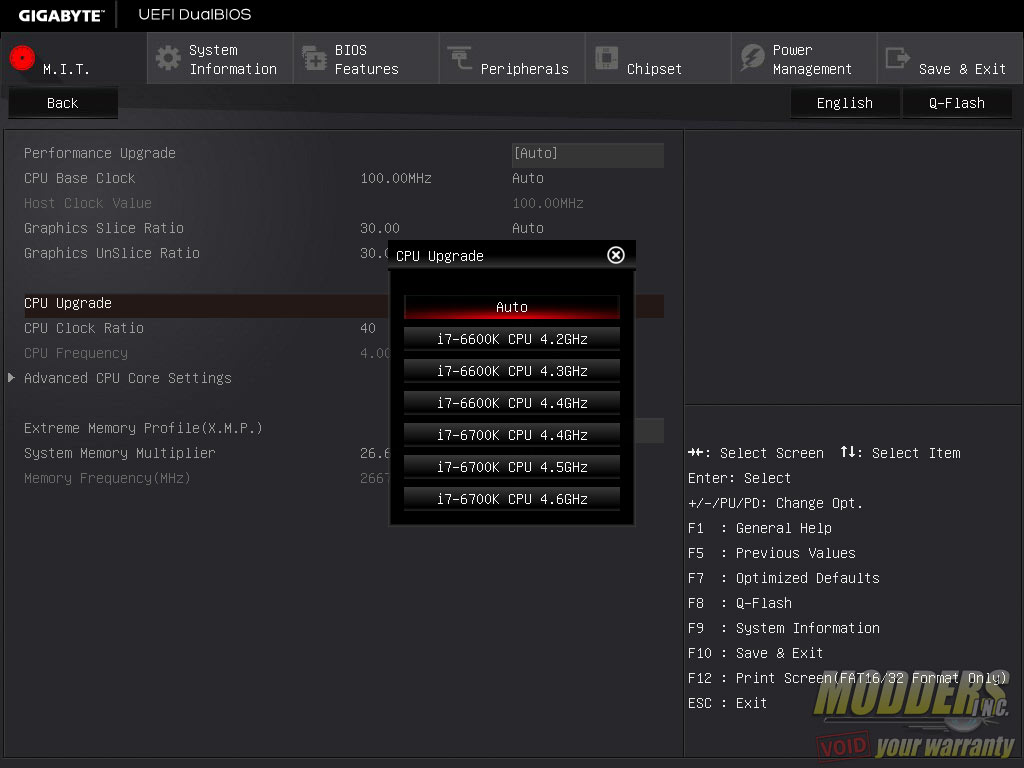Image resolution: width=1024 pixels, height=768 pixels.
Task: Select the Performance Upgrade label
Action: pos(100,153)
